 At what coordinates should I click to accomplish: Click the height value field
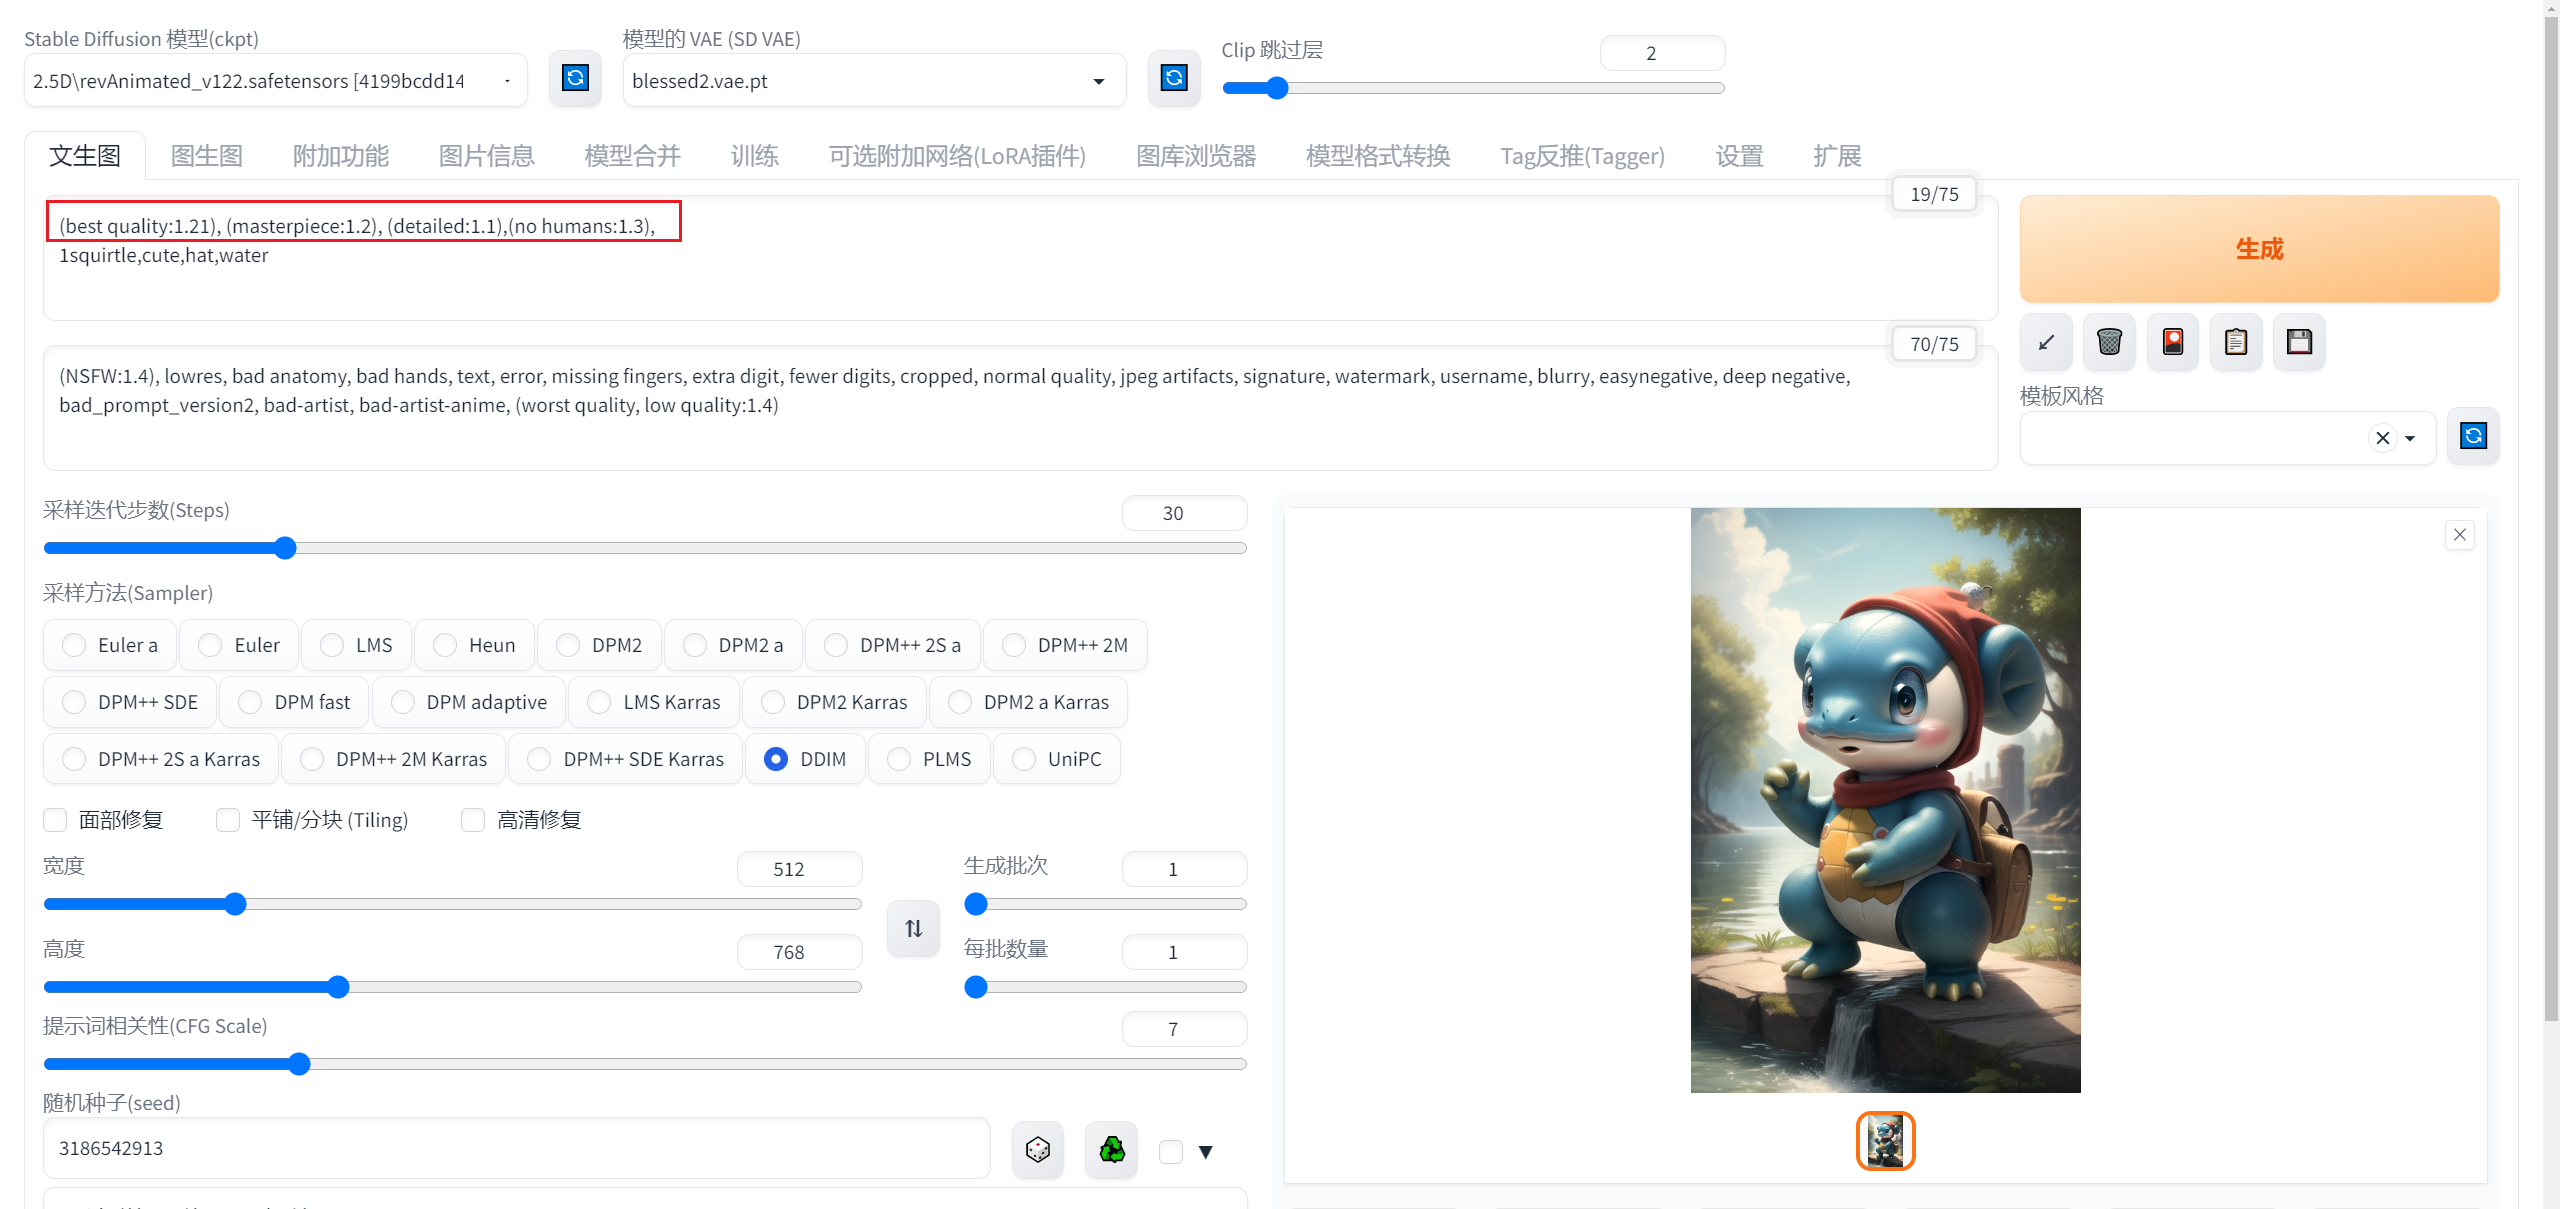(799, 952)
